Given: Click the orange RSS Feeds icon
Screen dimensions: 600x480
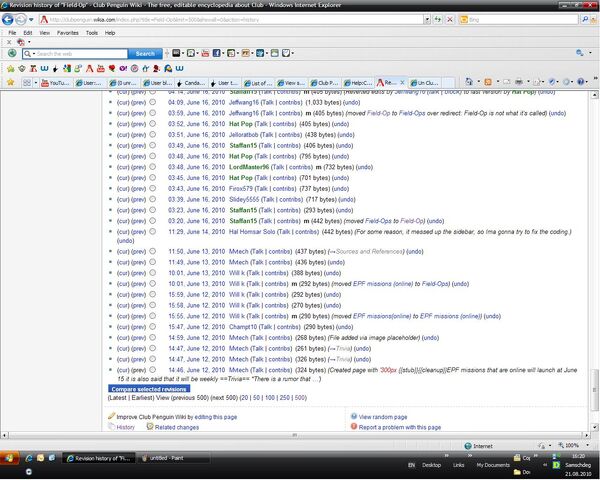Looking at the screenshot, I should [488, 82].
